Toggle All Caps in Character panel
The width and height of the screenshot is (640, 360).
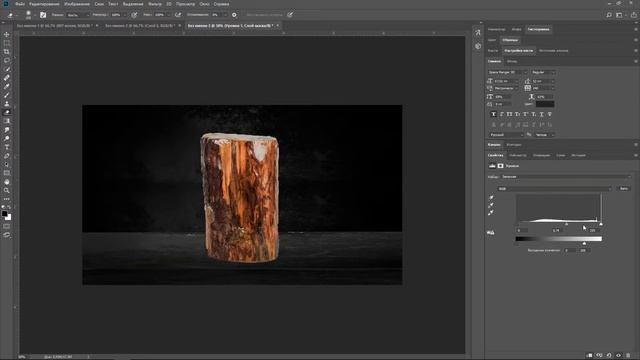[509, 114]
